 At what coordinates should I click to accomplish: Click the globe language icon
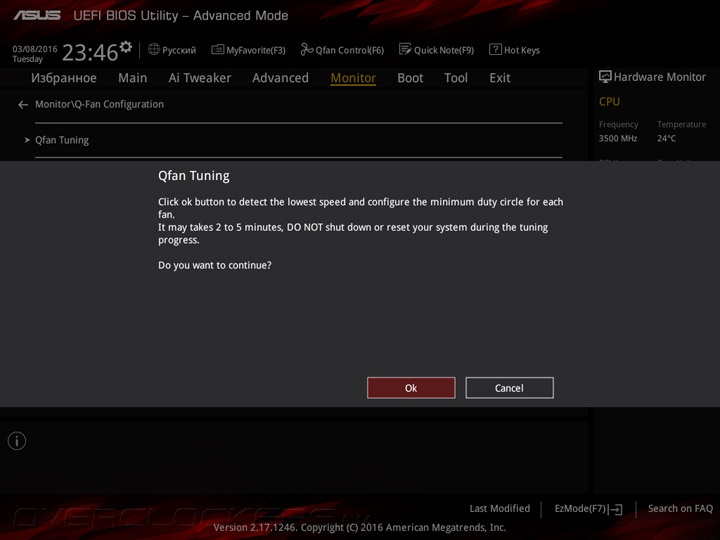(x=154, y=50)
